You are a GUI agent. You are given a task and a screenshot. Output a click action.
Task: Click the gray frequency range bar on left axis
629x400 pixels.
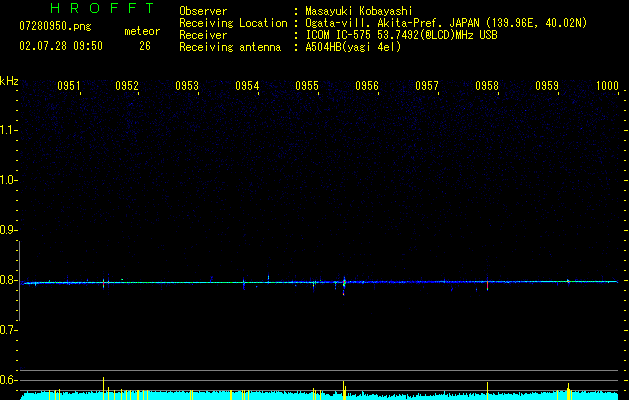pyautogui.click(x=19, y=281)
